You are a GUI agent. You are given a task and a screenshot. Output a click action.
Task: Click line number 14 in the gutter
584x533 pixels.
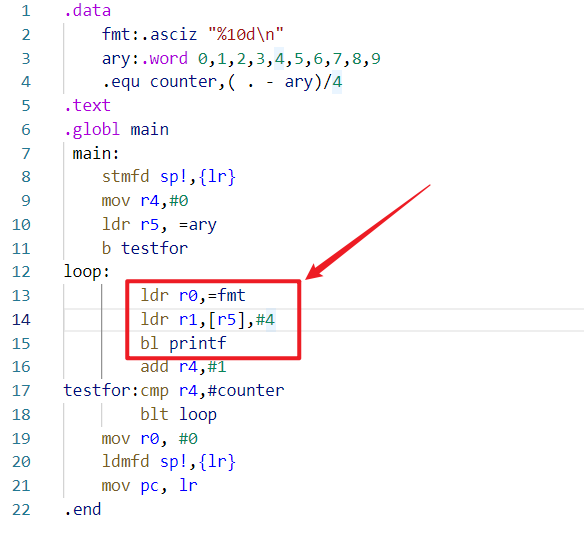tap(21, 320)
